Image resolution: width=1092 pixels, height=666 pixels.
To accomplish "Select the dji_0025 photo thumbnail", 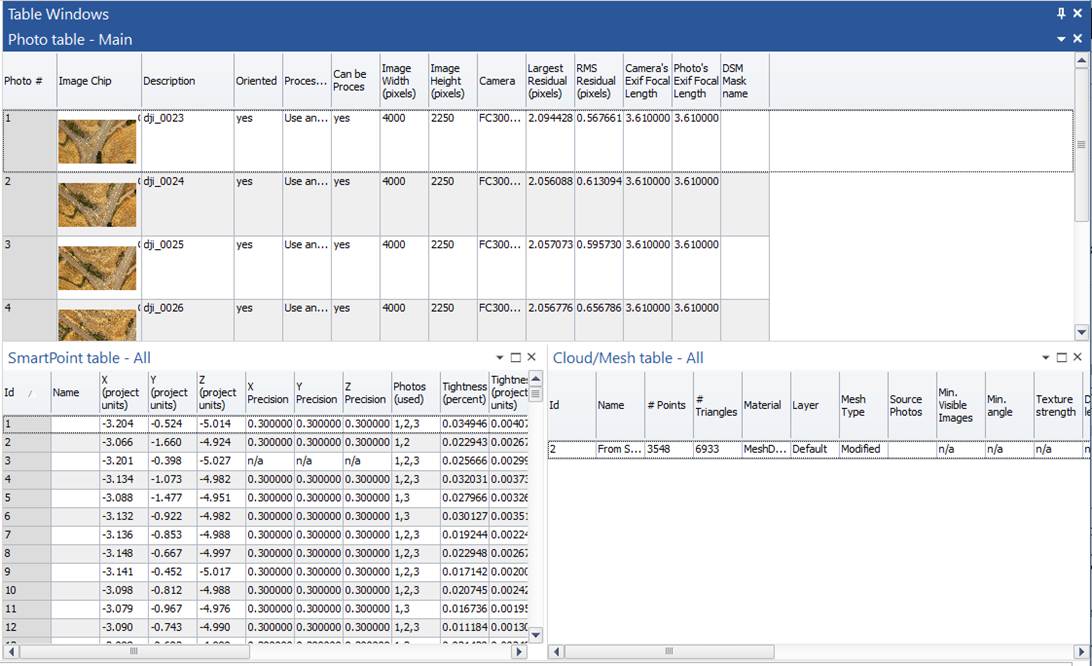I will (97, 268).
